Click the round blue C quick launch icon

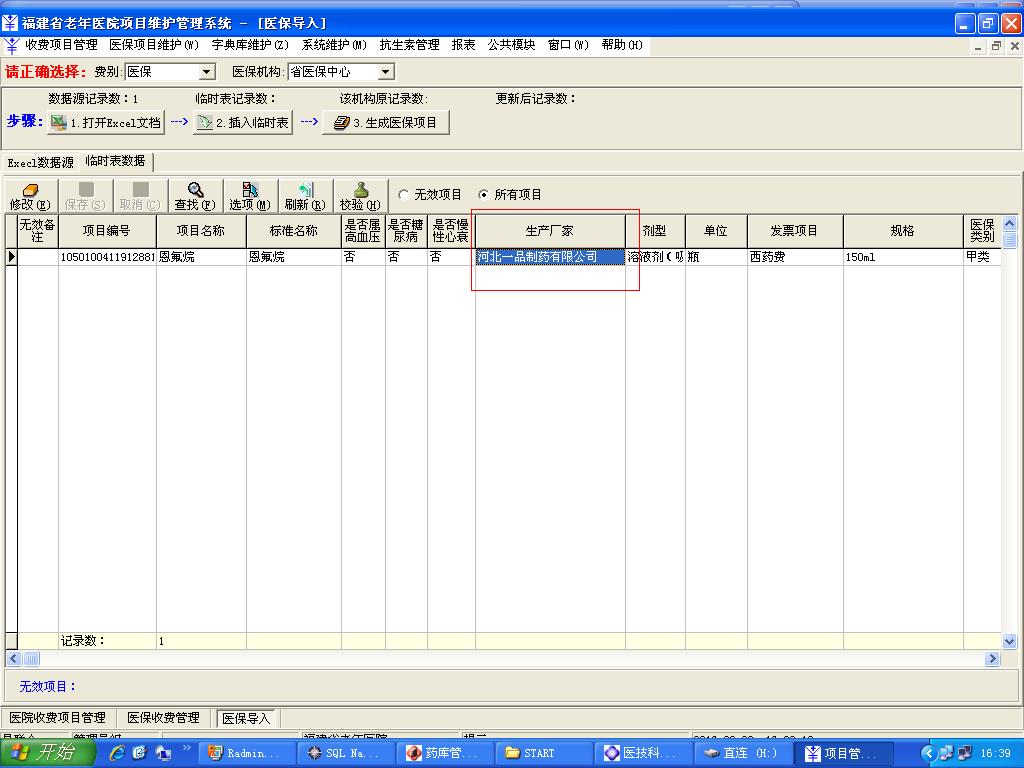(x=140, y=753)
